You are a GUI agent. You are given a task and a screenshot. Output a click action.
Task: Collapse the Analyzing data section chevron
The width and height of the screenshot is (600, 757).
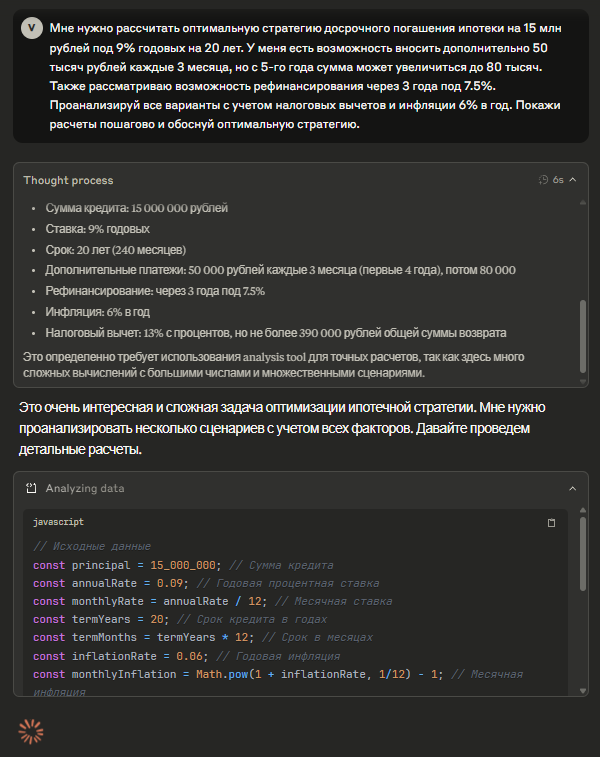click(x=573, y=488)
